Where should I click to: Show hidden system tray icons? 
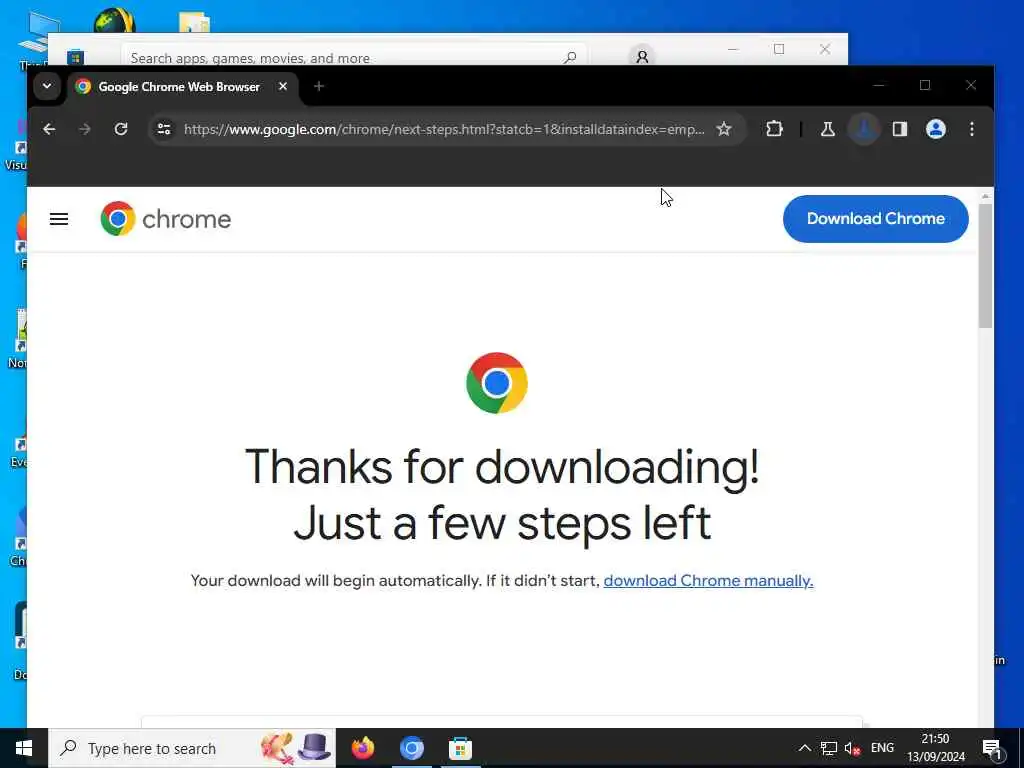point(805,748)
